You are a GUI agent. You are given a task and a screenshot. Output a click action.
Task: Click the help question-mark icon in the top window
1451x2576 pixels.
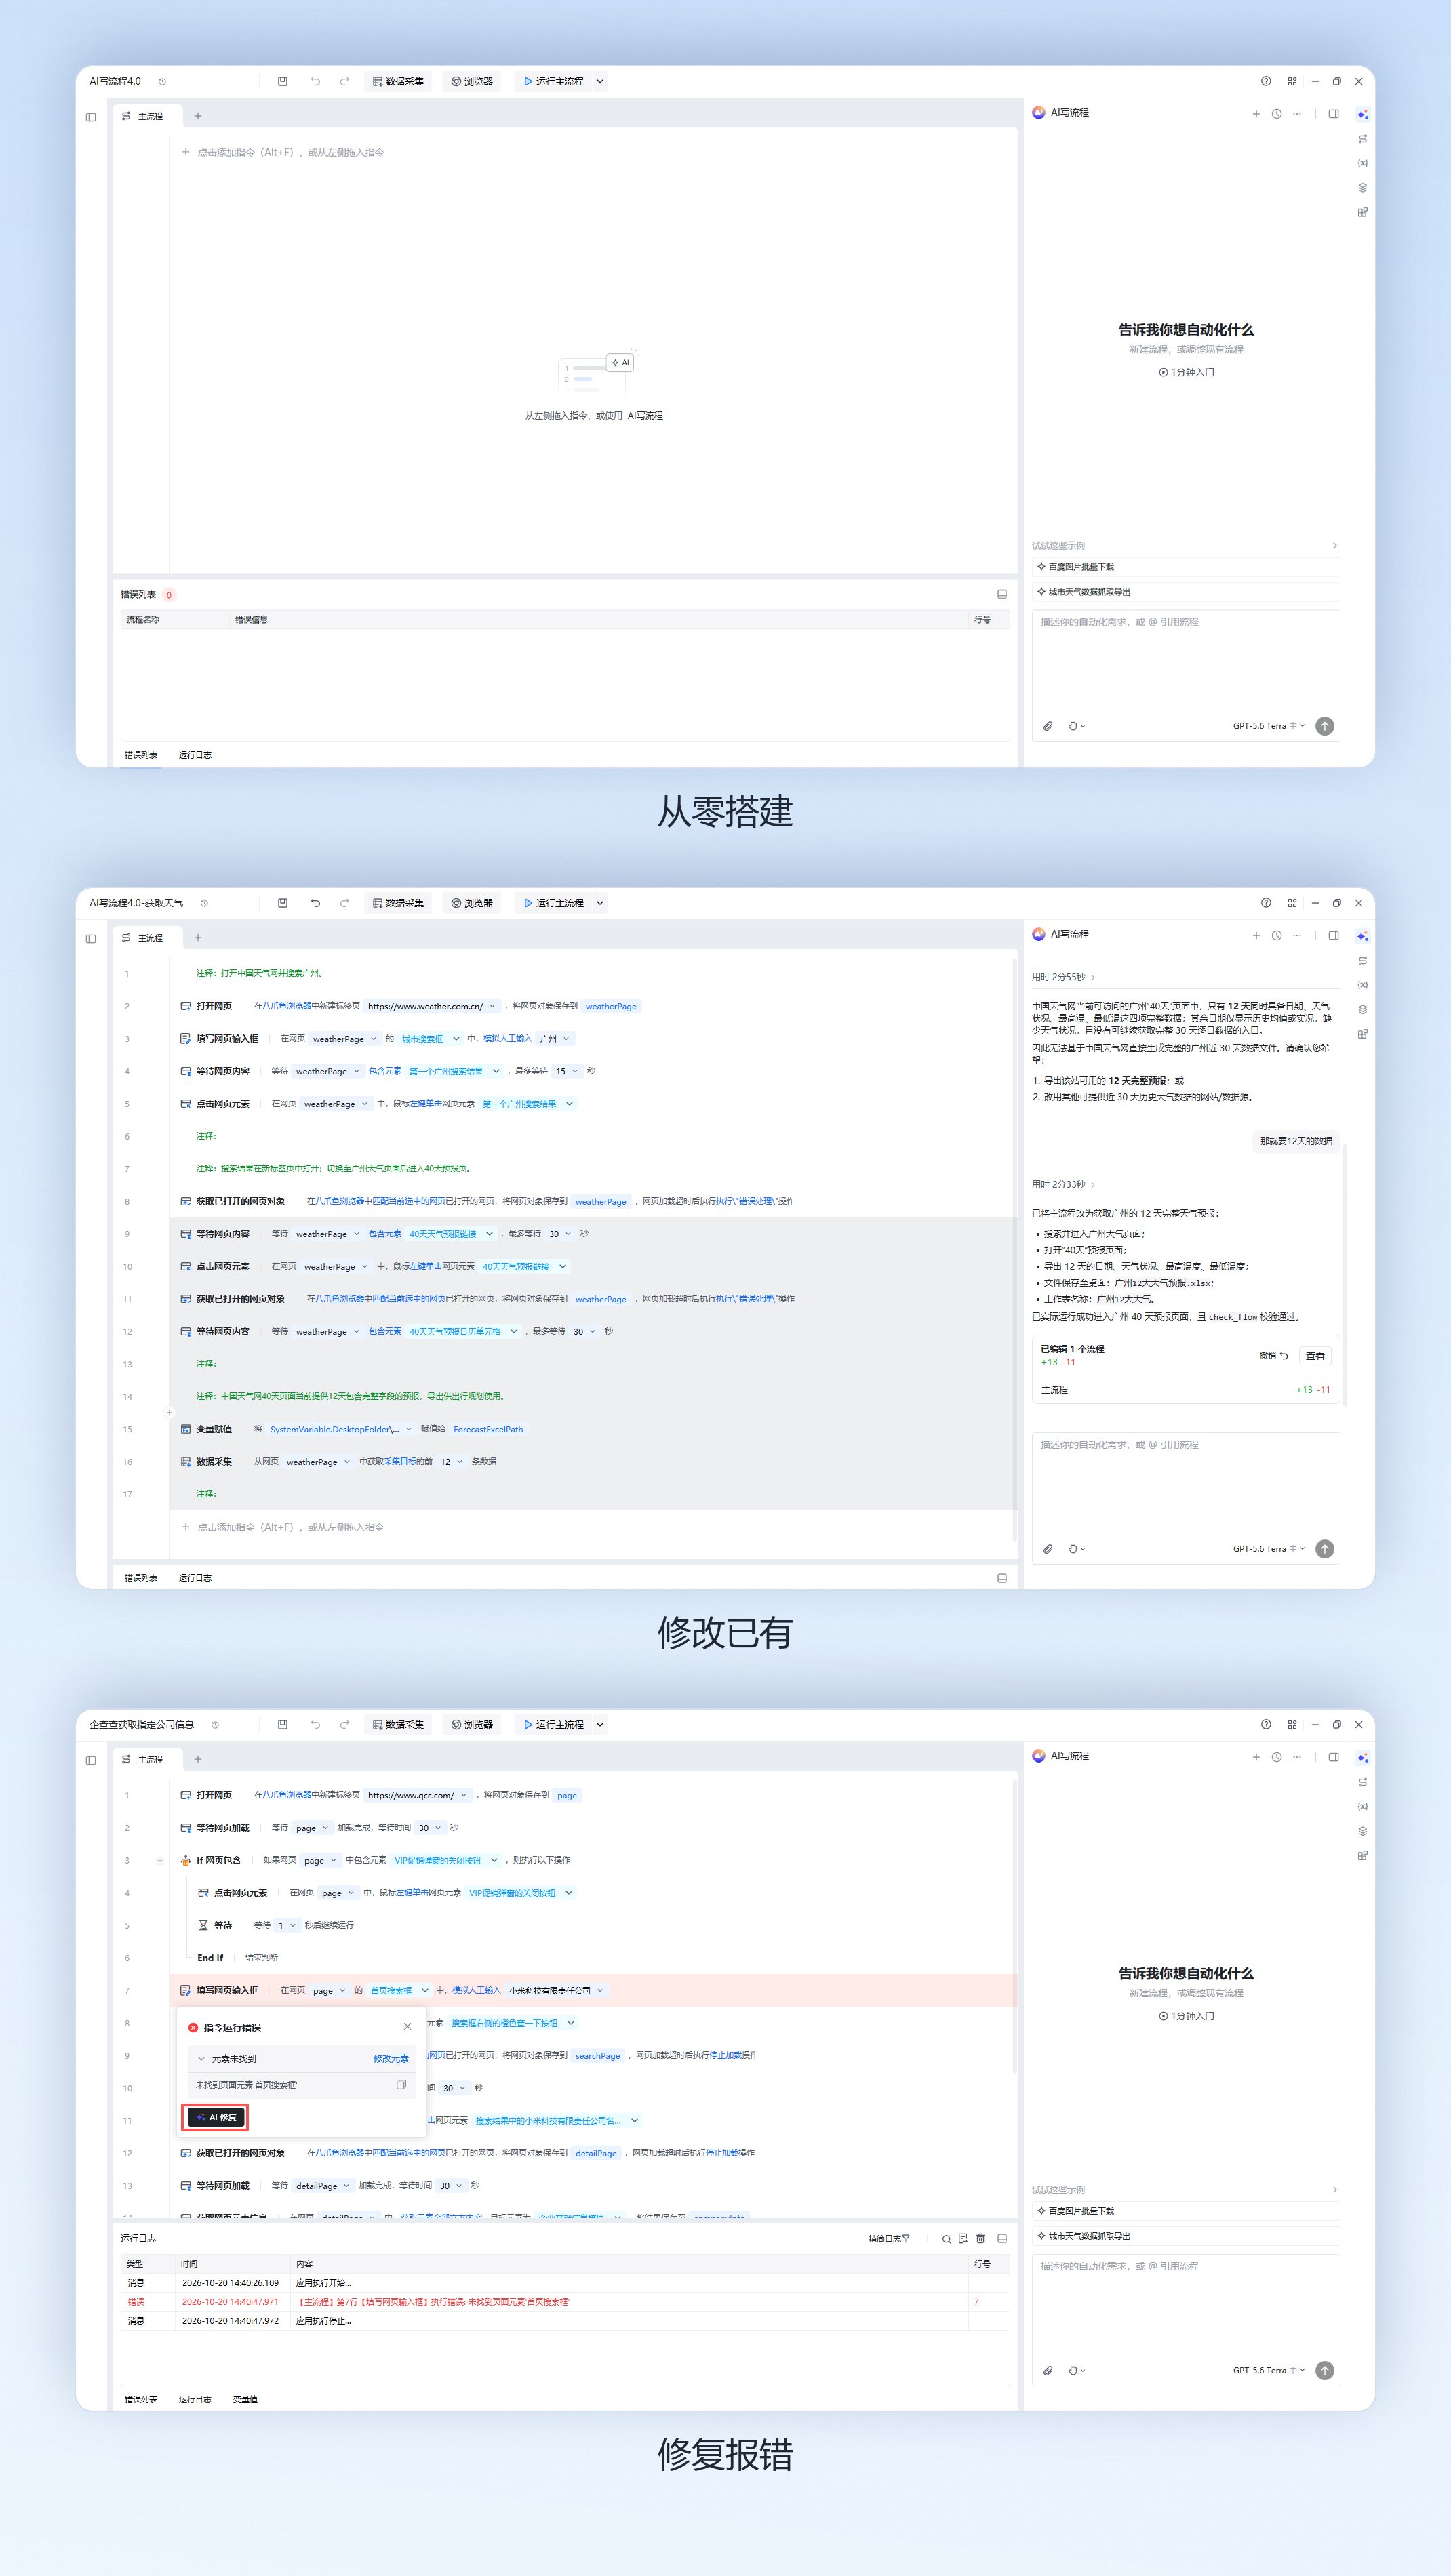click(x=1266, y=81)
